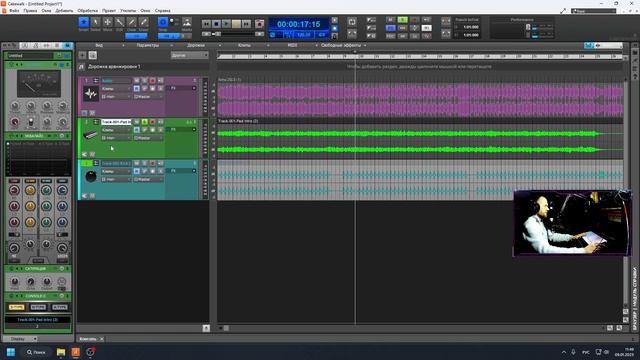Solo track 1 with its S button
The height and width of the screenshot is (360, 640).
[x=144, y=80]
